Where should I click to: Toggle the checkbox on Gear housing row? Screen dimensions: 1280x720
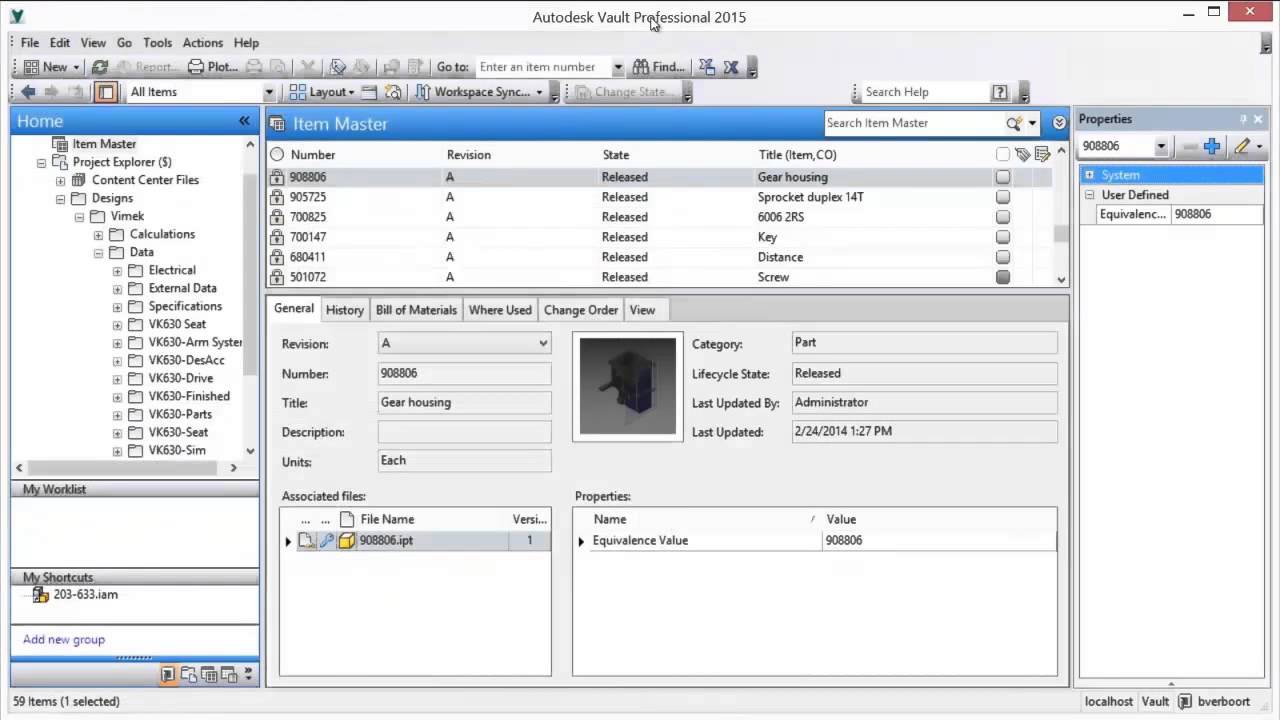1003,177
